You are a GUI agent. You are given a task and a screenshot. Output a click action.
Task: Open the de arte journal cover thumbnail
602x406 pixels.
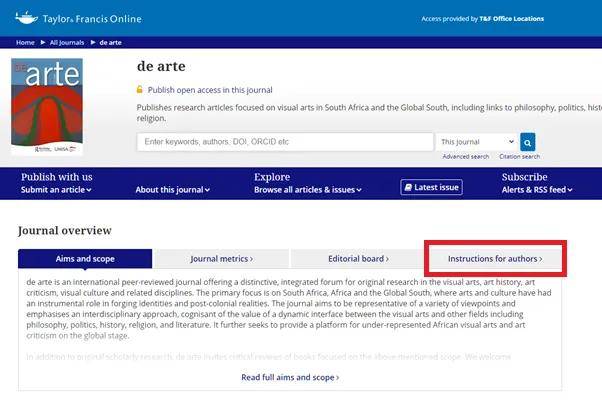click(x=47, y=106)
